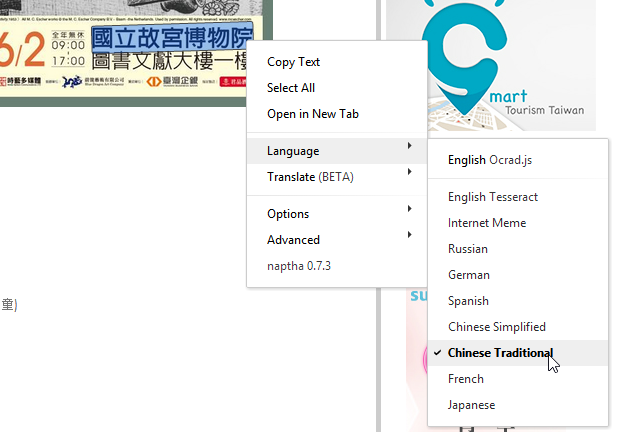Select Internet Meme language option
This screenshot has width=639, height=432.
(518, 223)
